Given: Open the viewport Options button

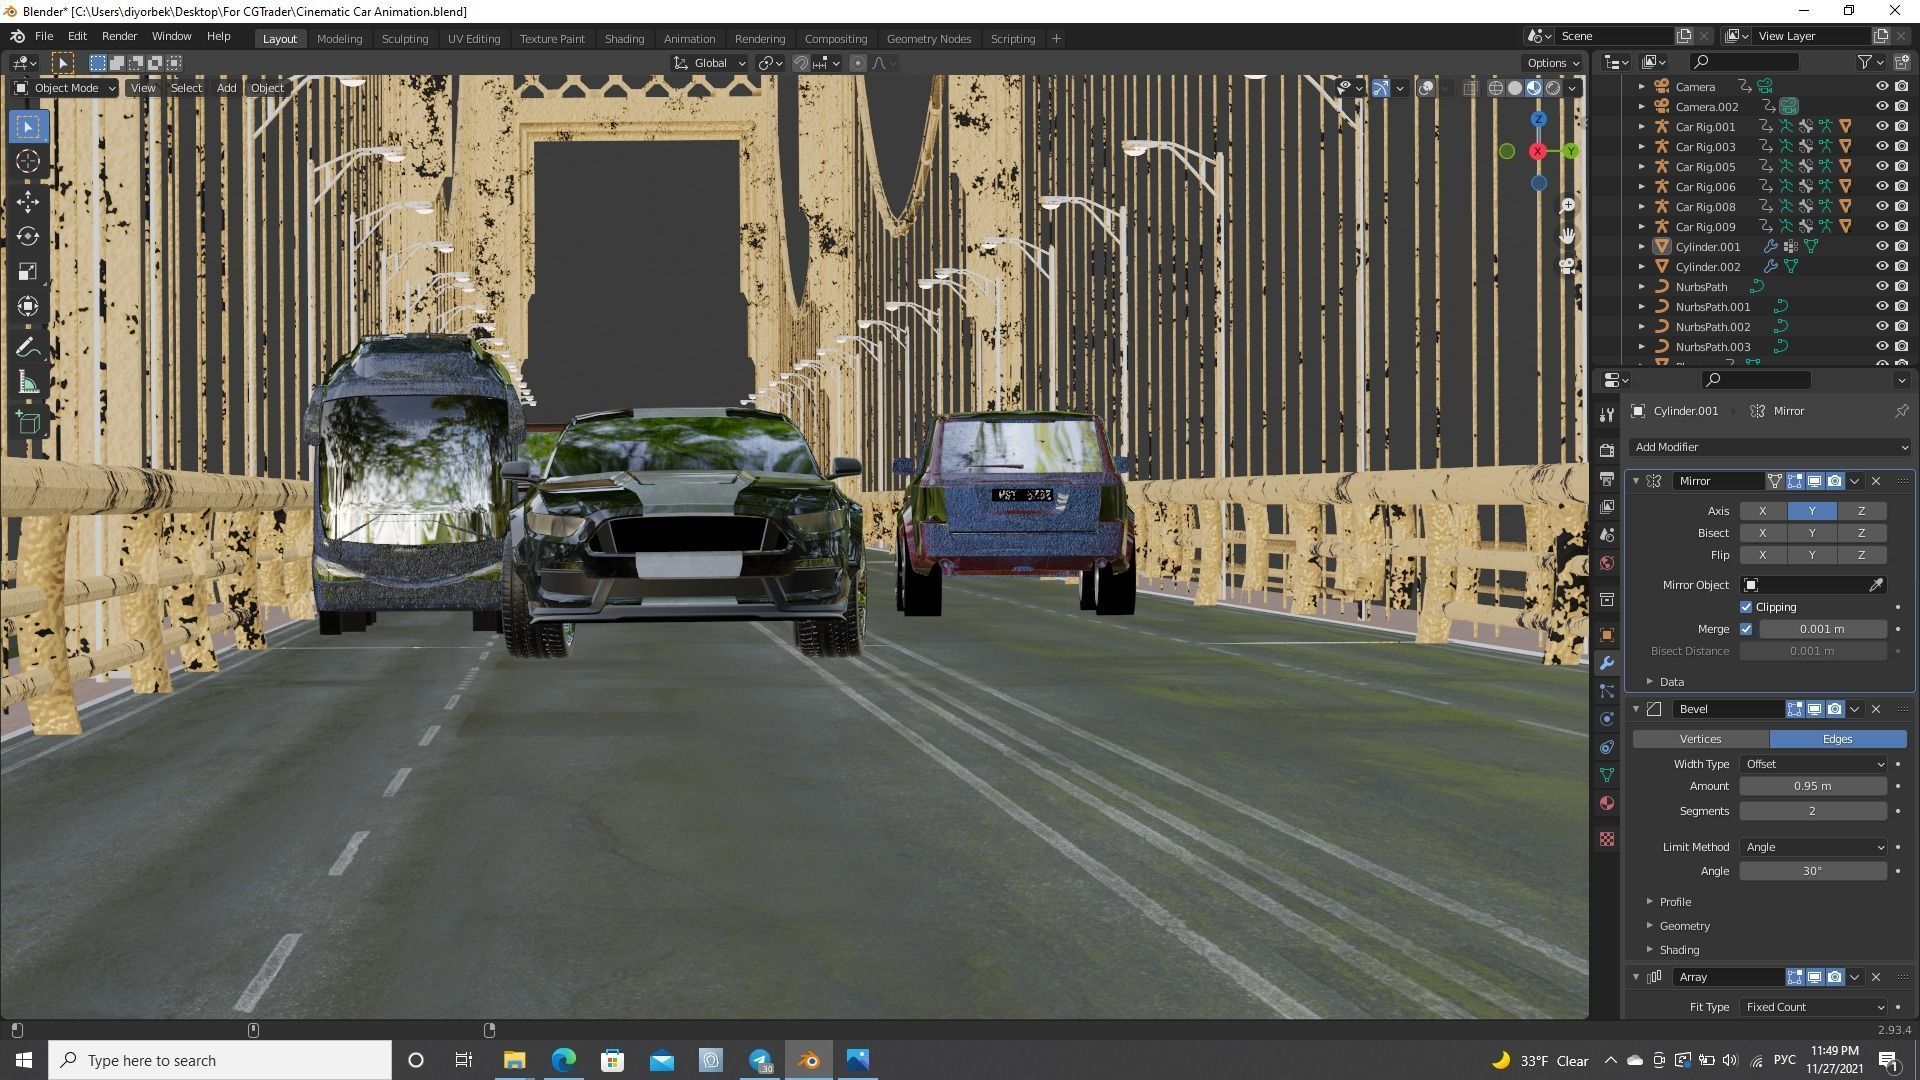Looking at the screenshot, I should point(1552,63).
